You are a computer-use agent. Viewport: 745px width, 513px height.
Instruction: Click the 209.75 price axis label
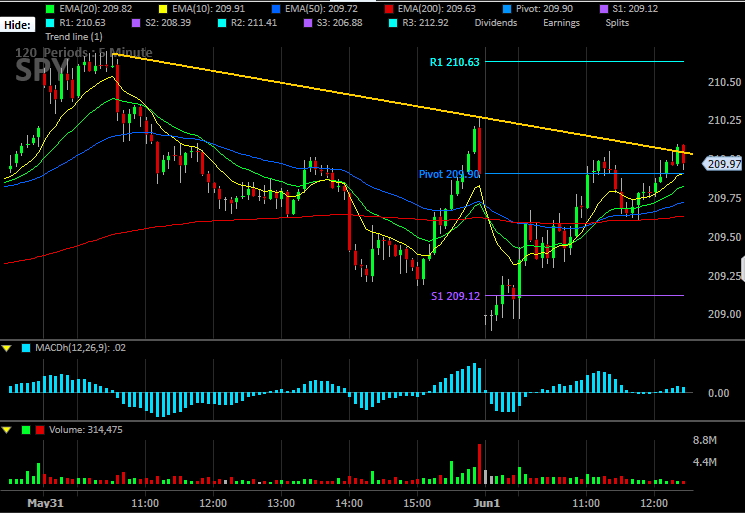coord(724,199)
